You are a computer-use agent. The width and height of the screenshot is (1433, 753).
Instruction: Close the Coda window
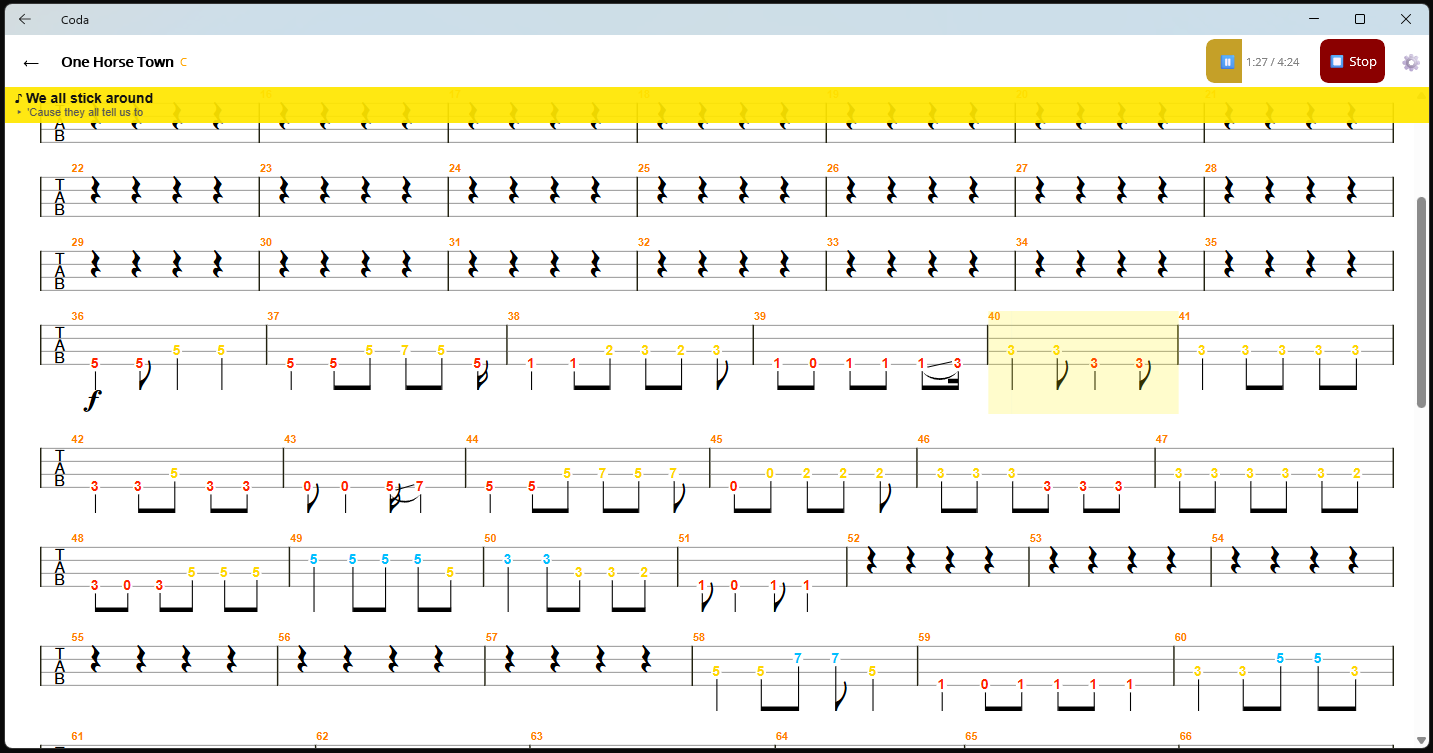tap(1406, 19)
